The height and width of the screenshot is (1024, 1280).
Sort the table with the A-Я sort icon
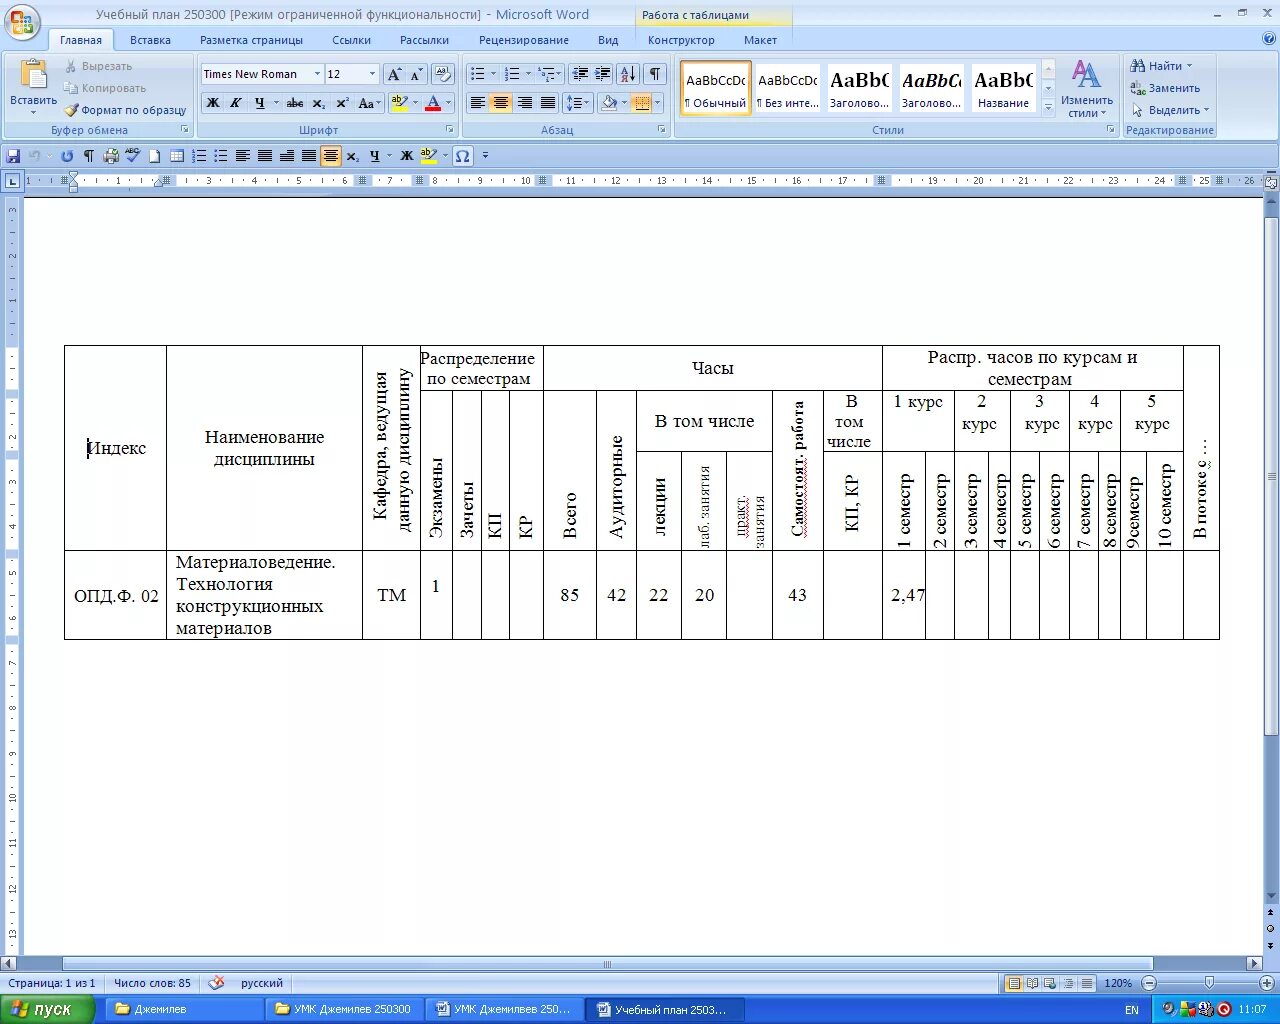(x=628, y=74)
